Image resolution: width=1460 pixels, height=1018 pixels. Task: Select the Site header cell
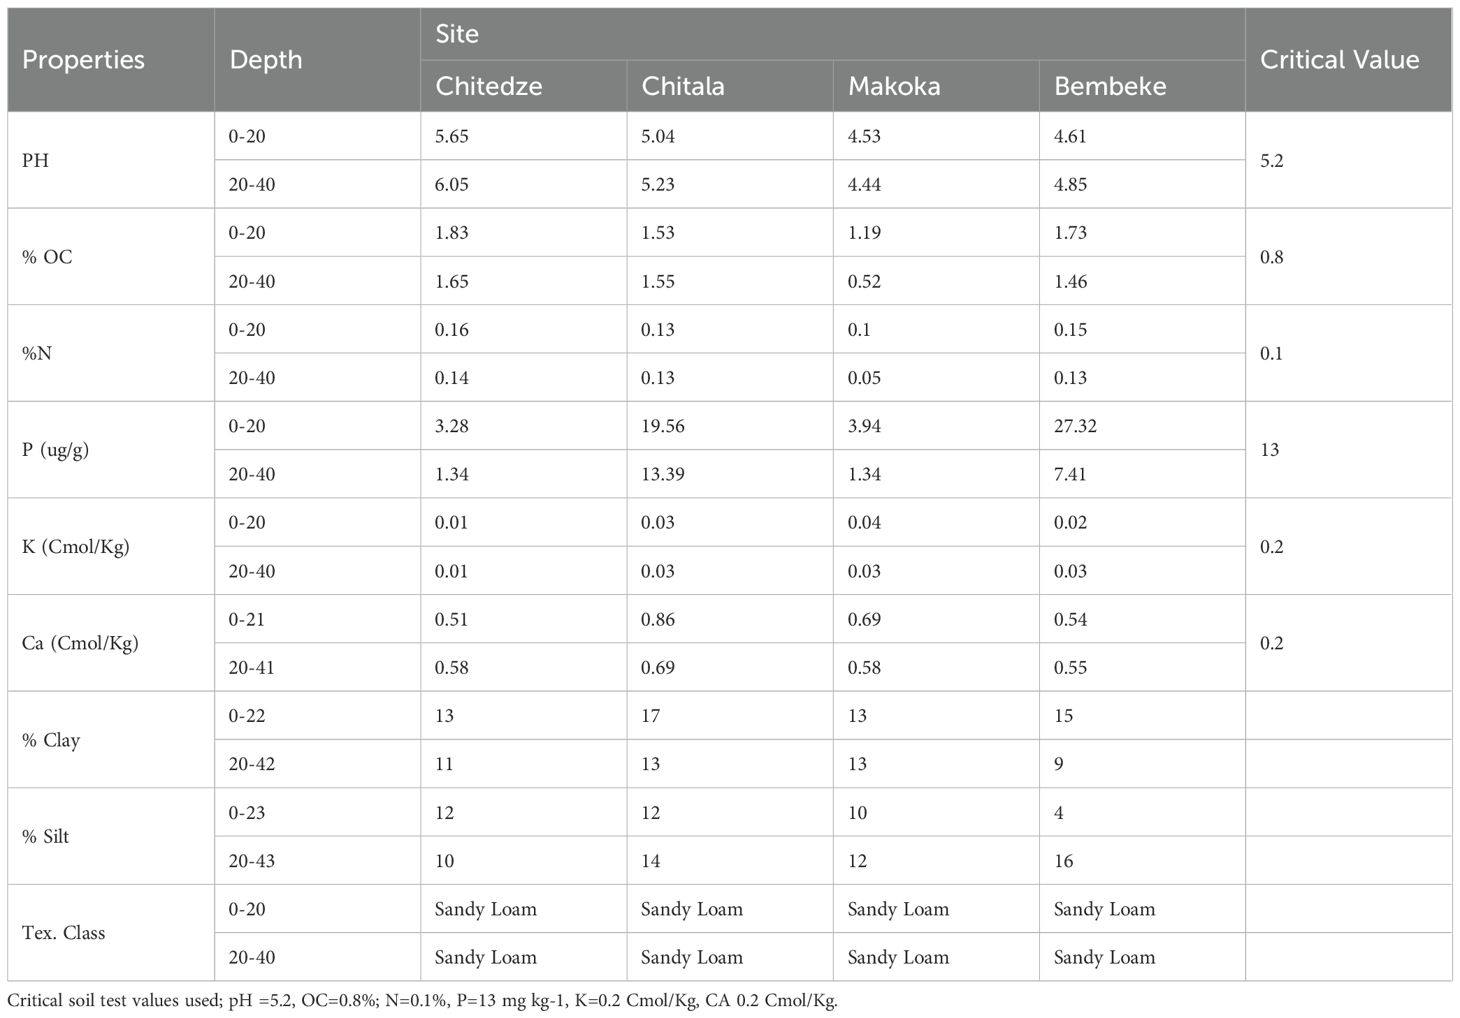(457, 34)
